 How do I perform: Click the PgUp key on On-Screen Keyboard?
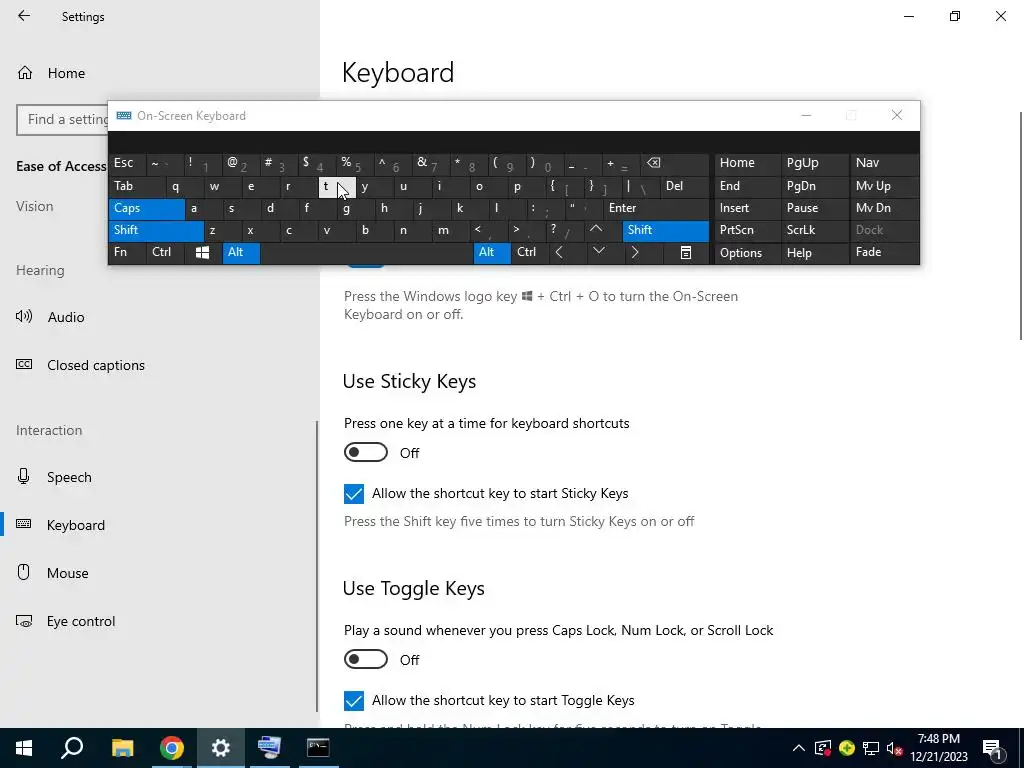[815, 163]
